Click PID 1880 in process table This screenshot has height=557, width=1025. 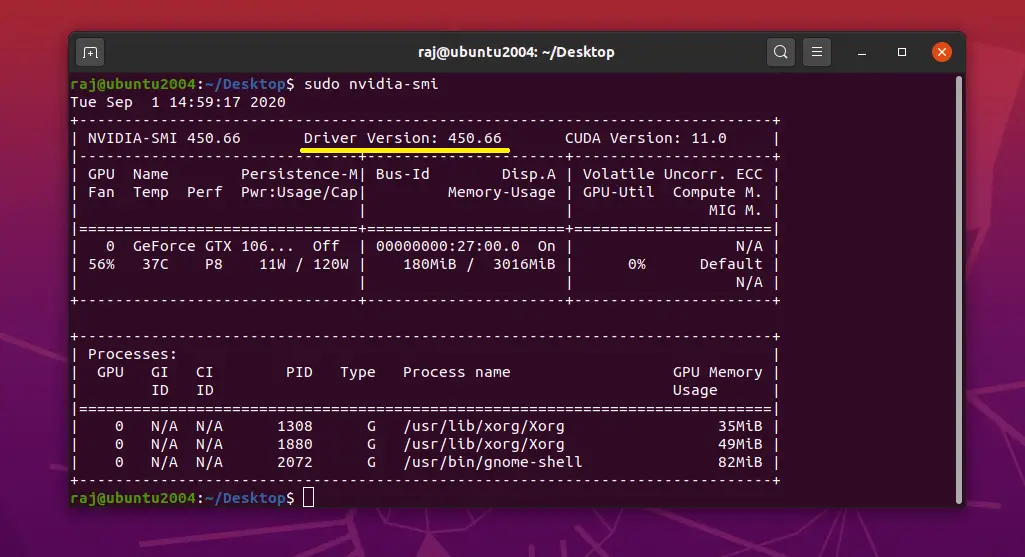pyautogui.click(x=295, y=444)
